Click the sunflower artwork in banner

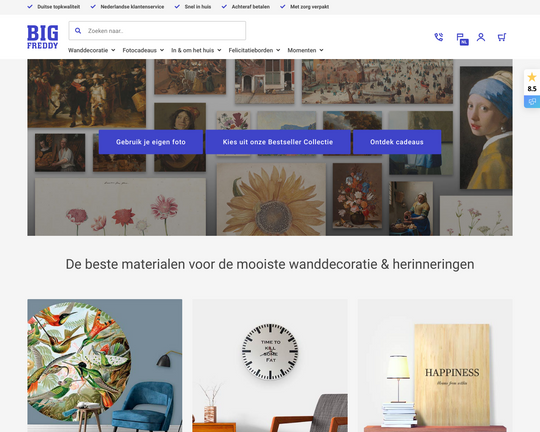click(271, 199)
